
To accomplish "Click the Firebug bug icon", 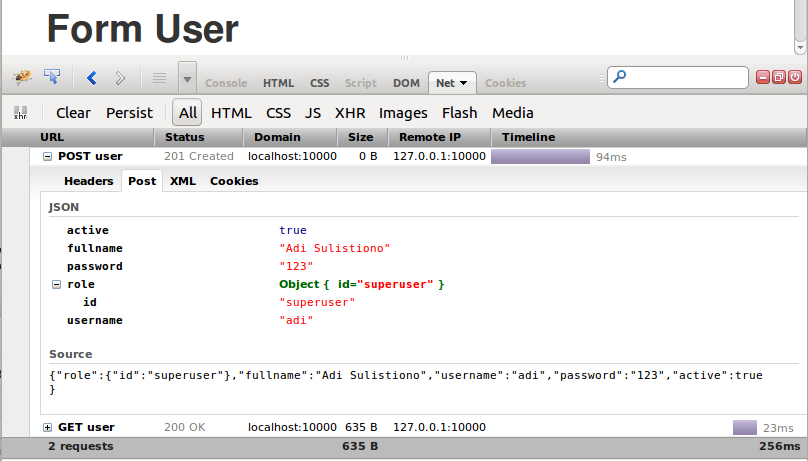I will (22, 77).
